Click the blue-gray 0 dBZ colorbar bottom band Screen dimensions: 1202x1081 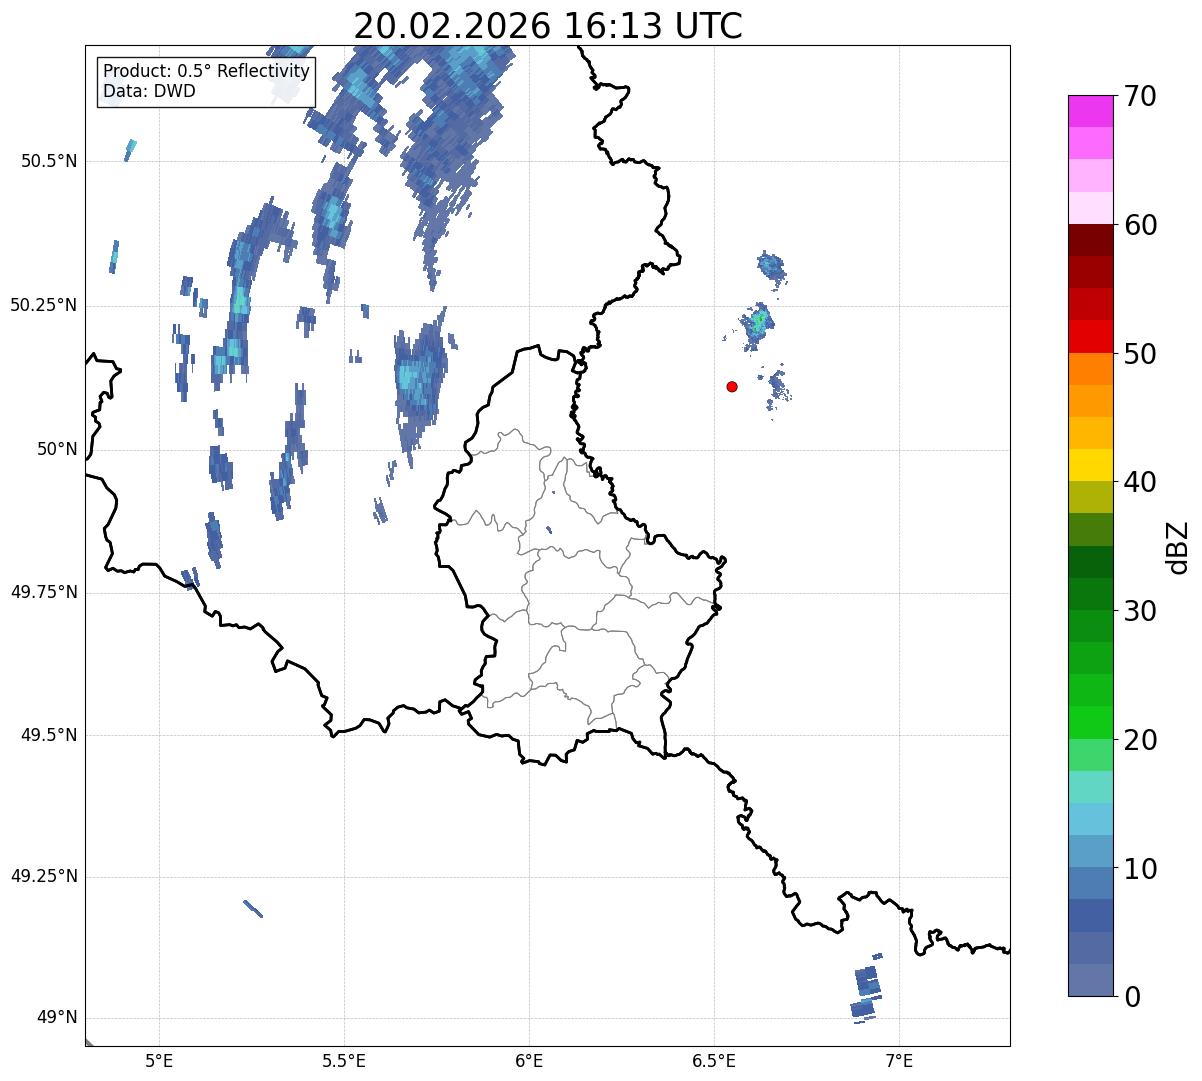[1090, 980]
